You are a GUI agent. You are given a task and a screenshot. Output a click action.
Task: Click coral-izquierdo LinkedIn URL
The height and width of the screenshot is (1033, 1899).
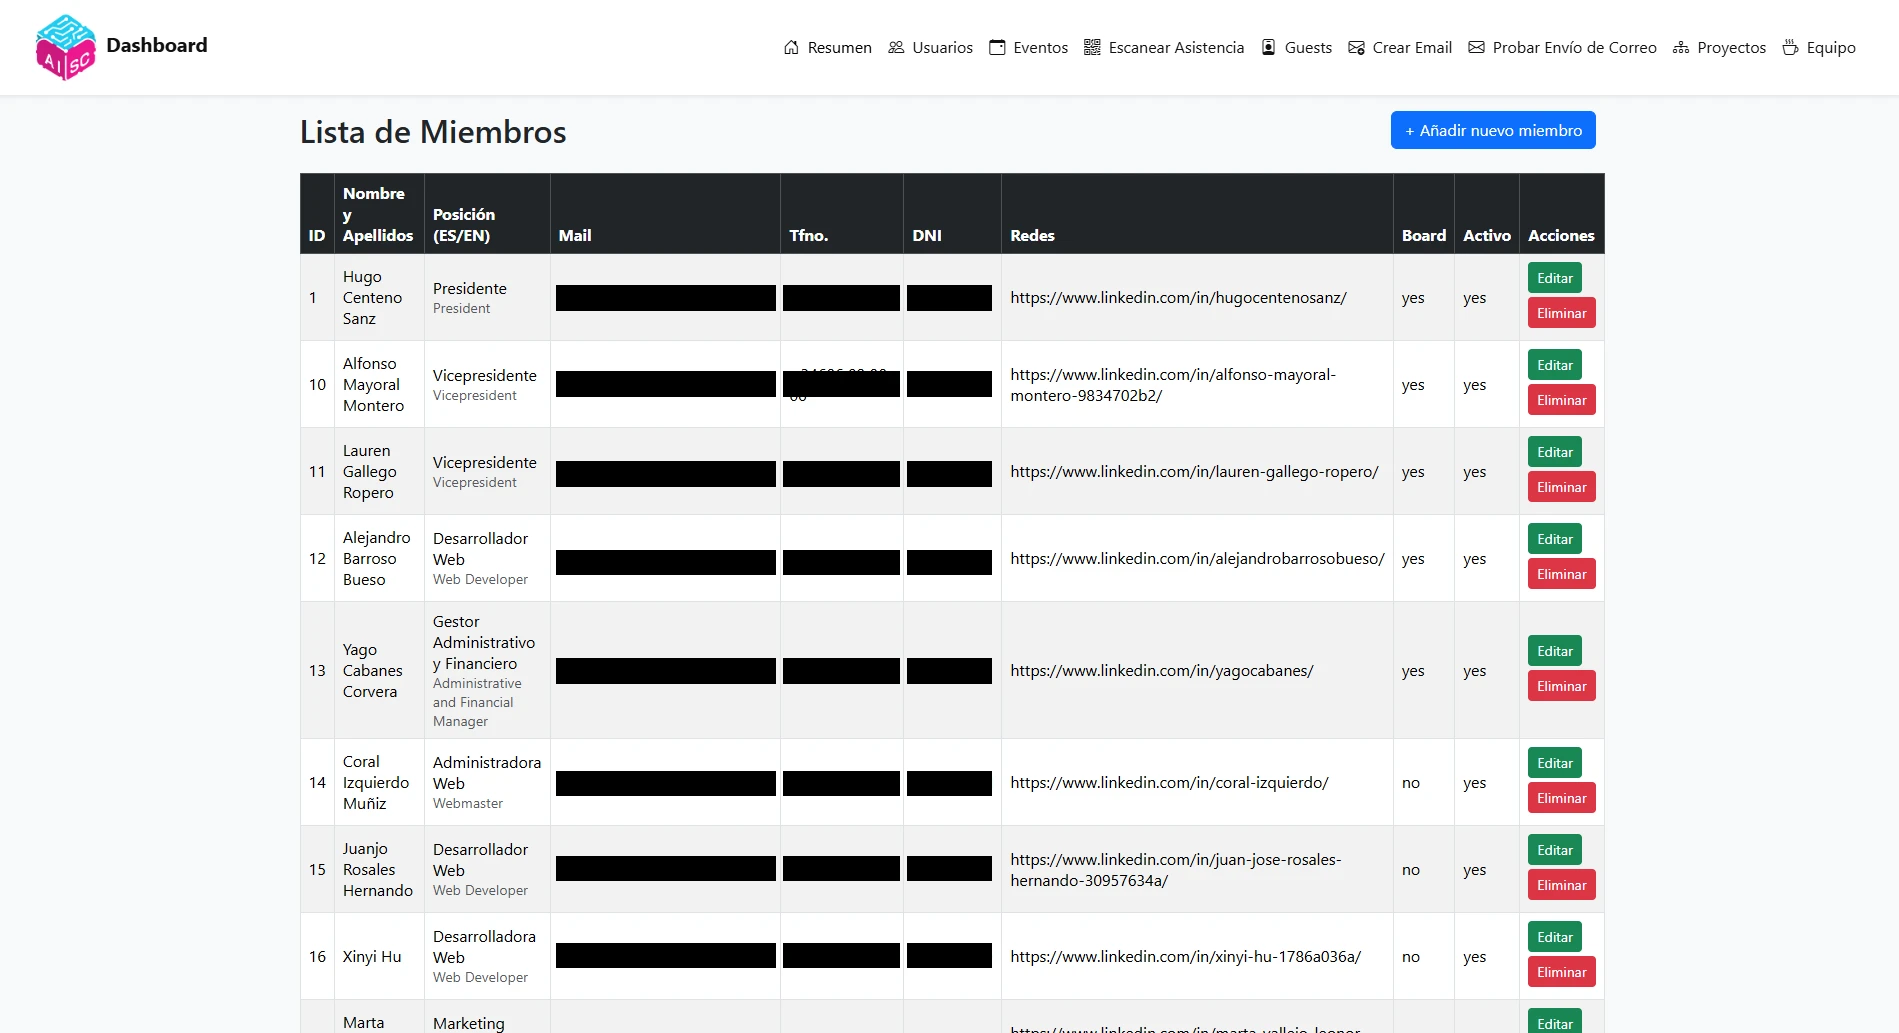(x=1169, y=783)
